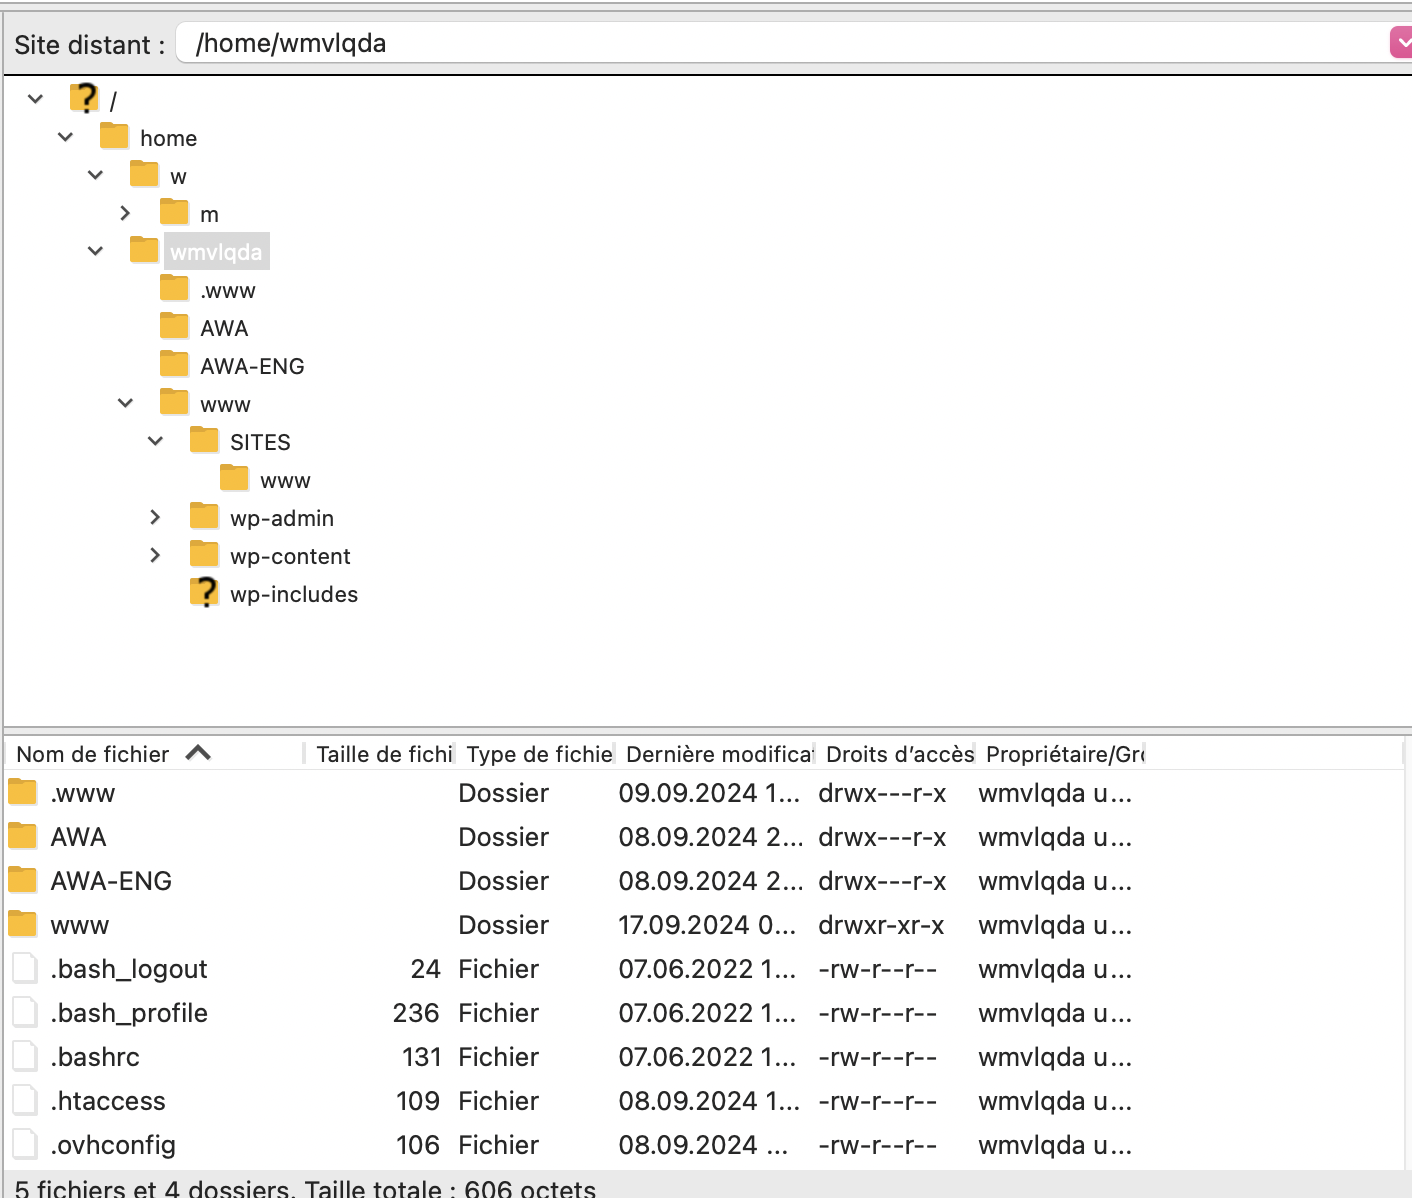Collapse the home directory node

(x=66, y=137)
